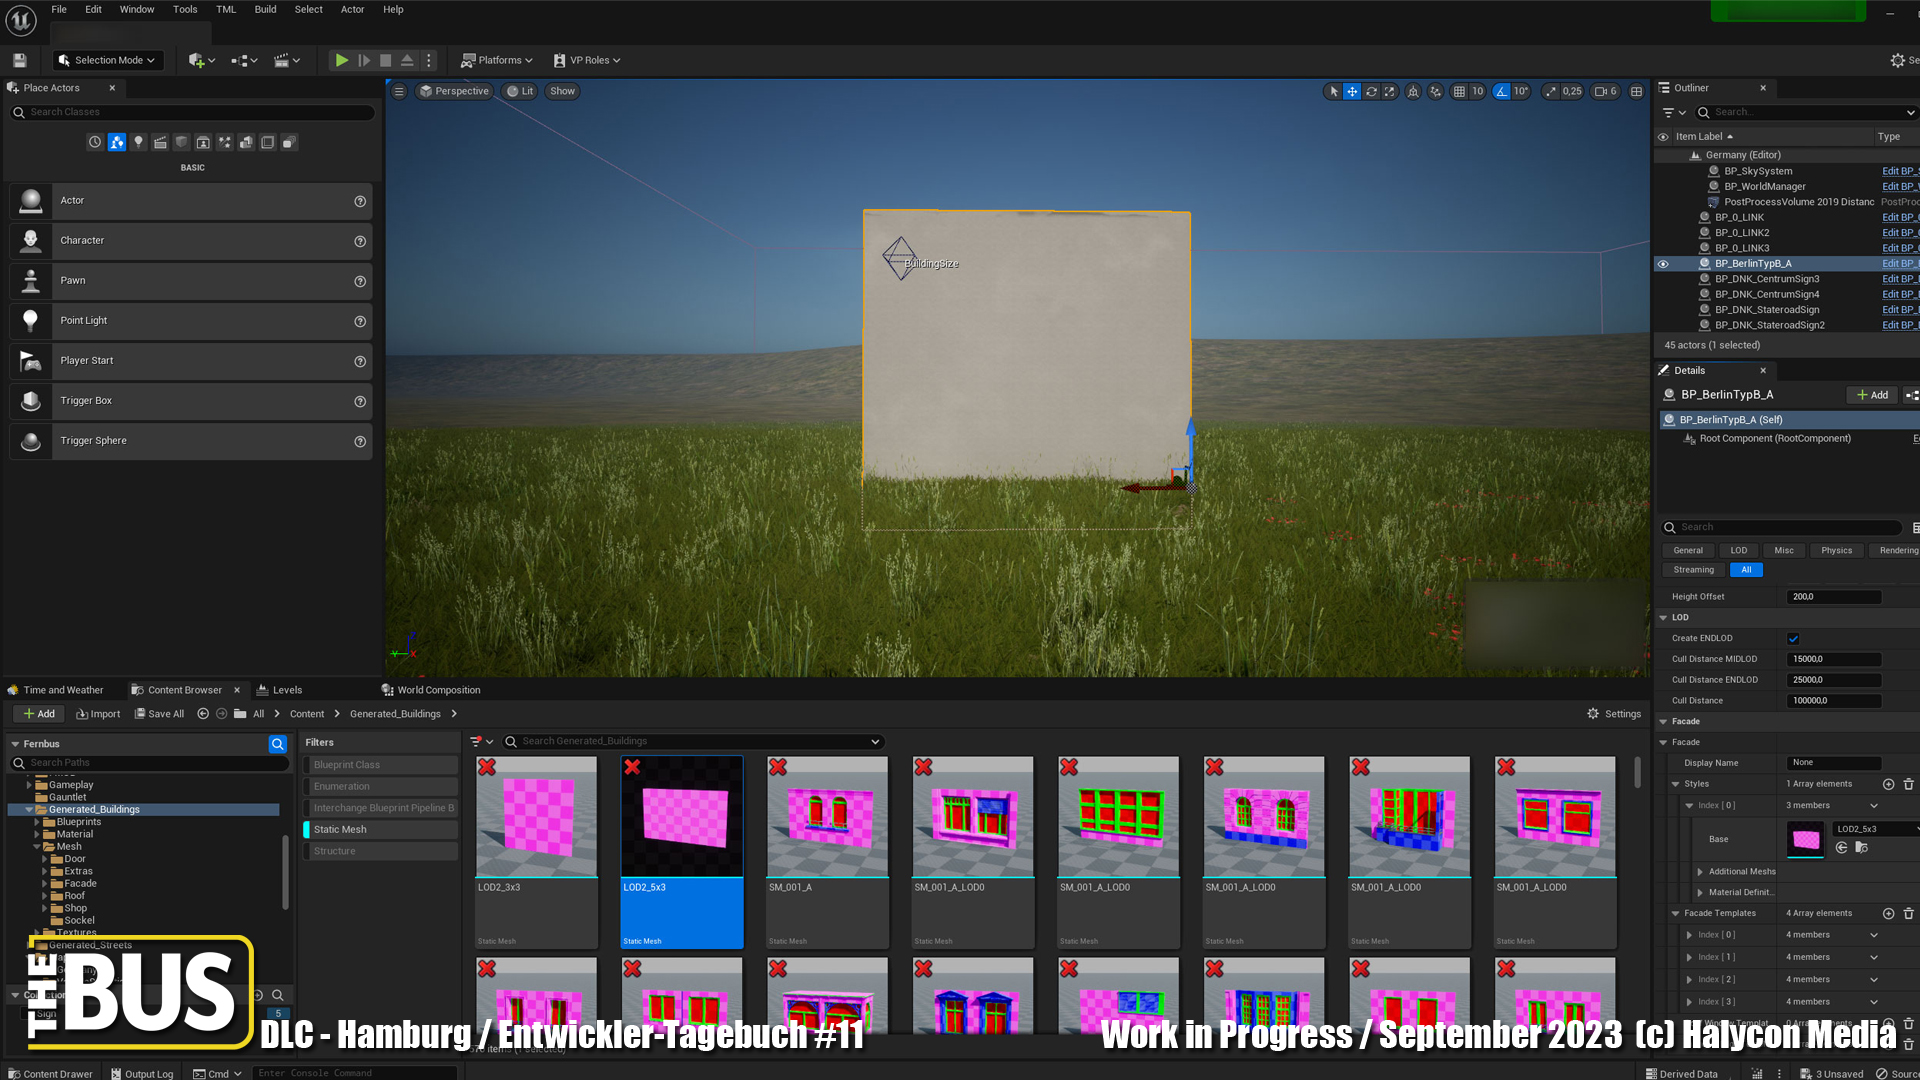Screen dimensions: 1920x1080
Task: Open the Selection Mode dropdown
Action: [107, 60]
